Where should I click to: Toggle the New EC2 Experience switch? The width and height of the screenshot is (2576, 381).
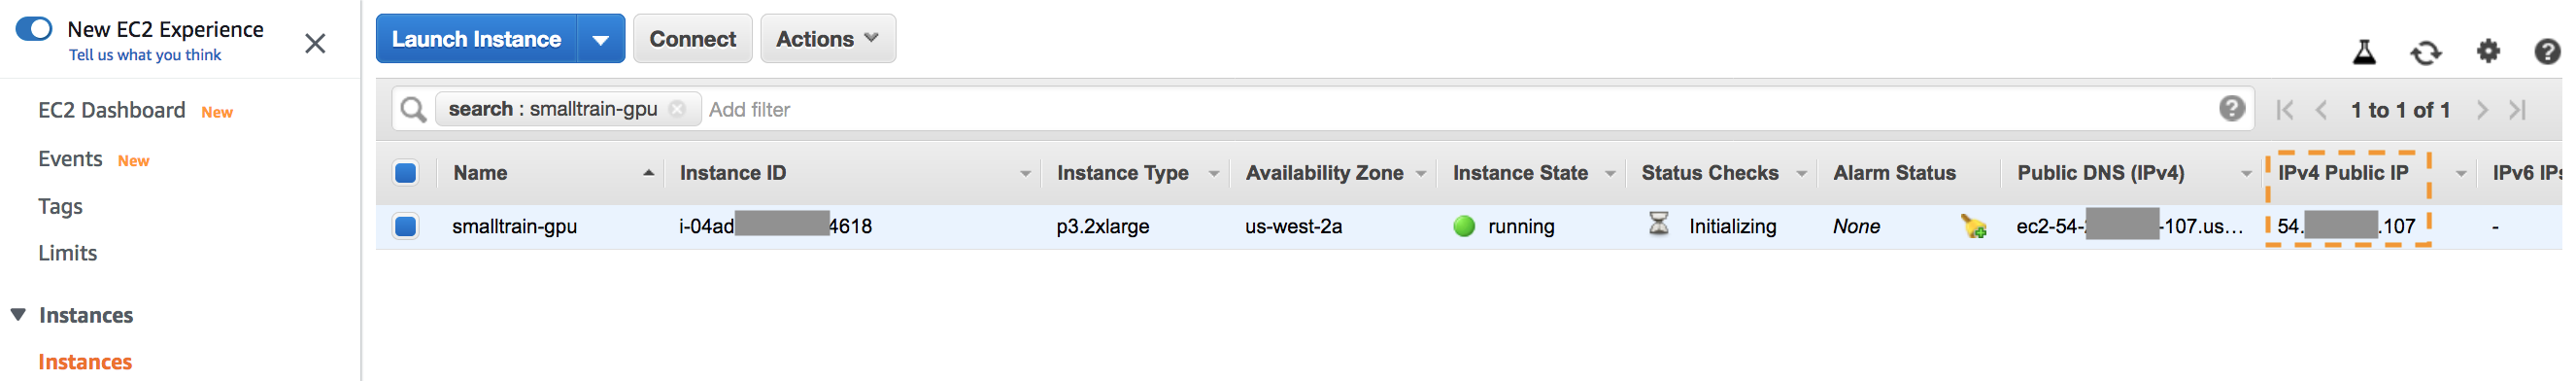click(34, 28)
